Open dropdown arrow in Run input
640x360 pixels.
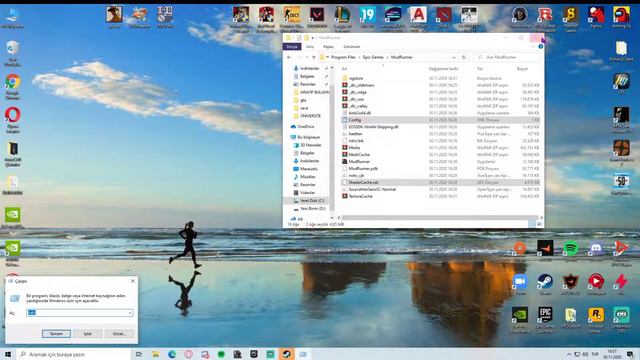click(130, 313)
